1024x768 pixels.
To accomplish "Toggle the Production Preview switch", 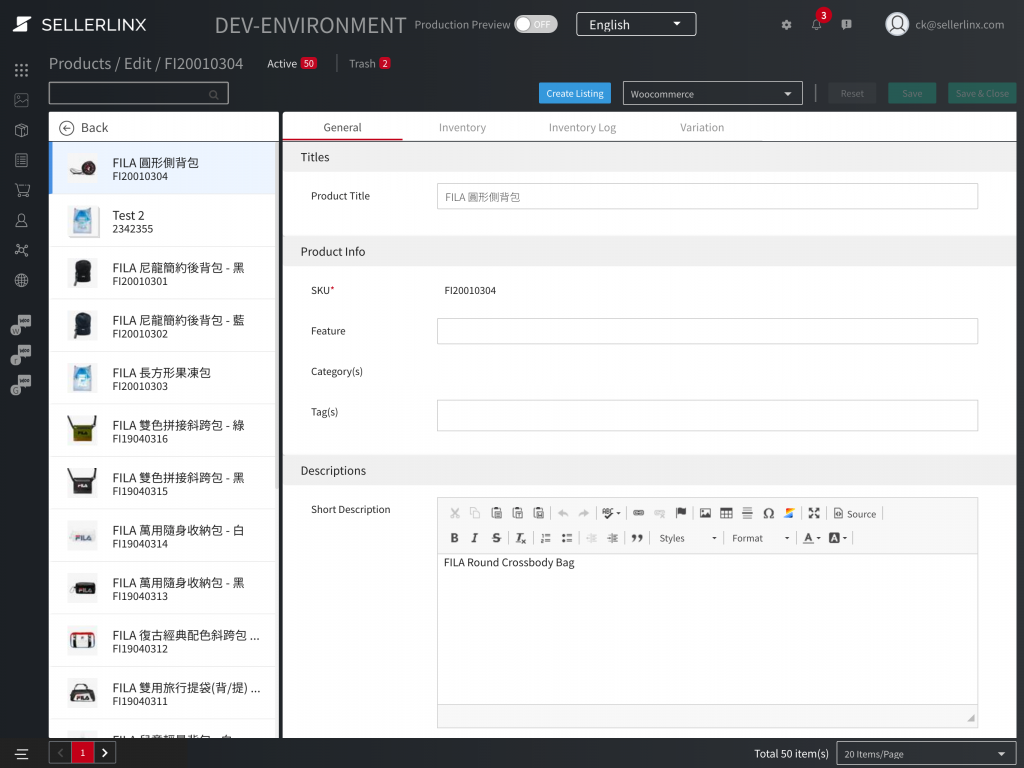I will 536,25.
